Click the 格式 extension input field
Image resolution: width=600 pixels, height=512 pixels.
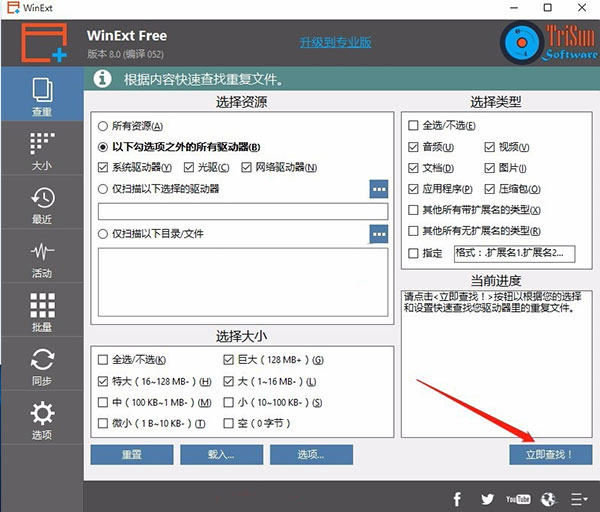[x=514, y=253]
